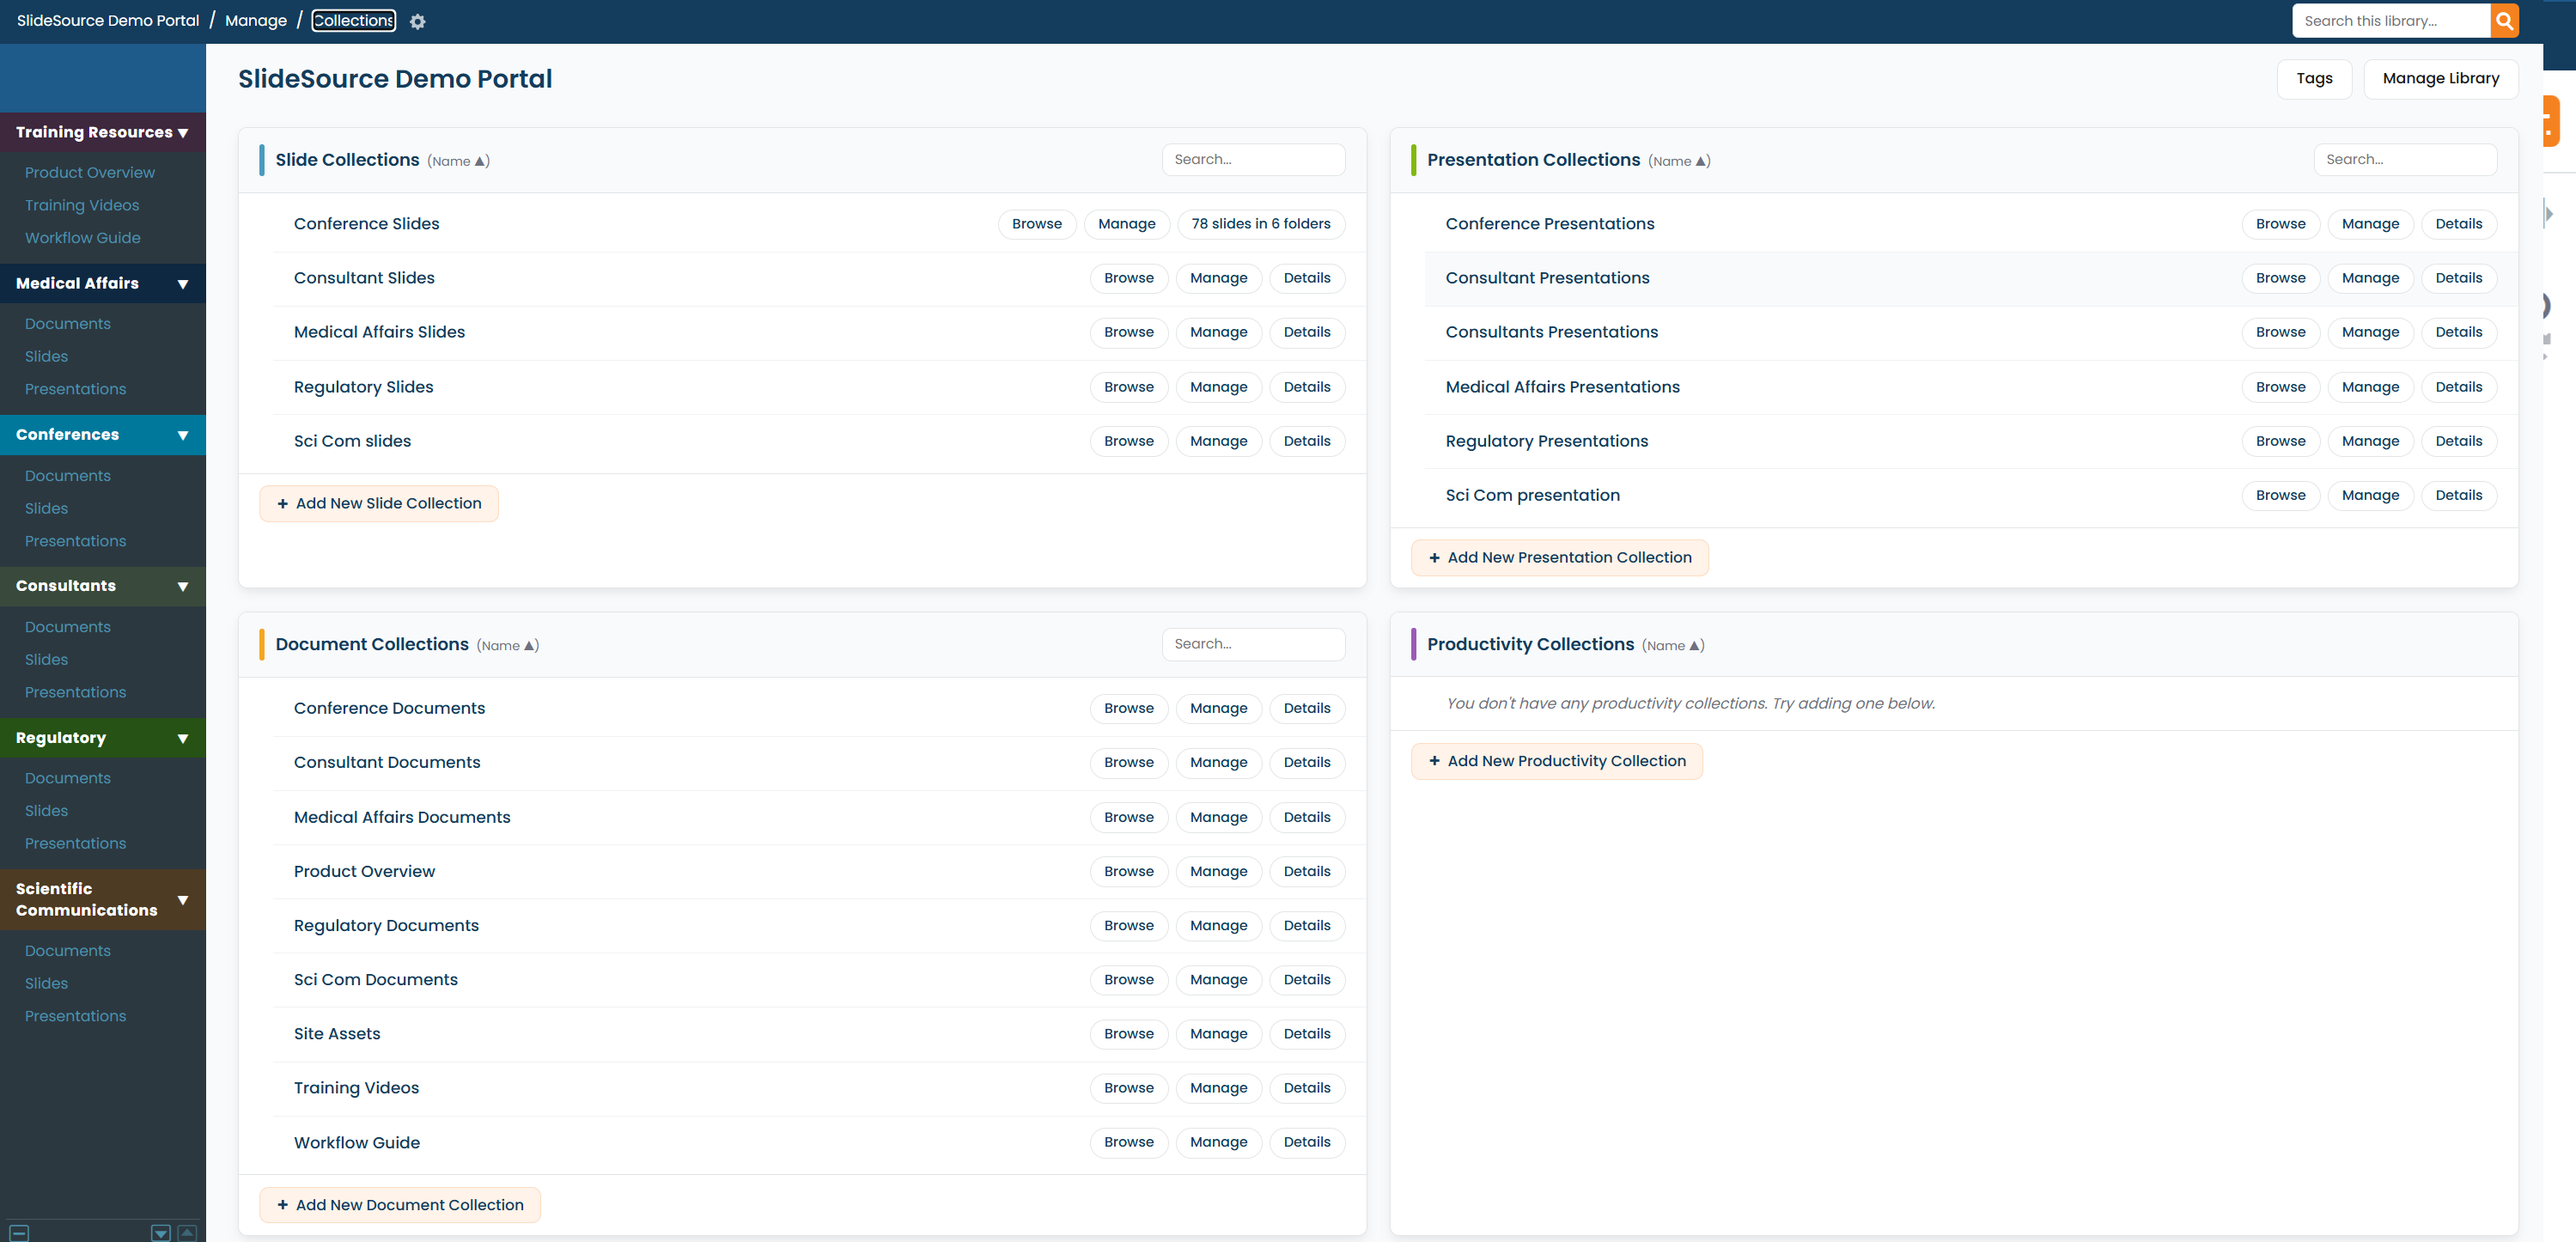2576x1242 pixels.
Task: Collapse the Scientific Communications section arrow
Action: pyautogui.click(x=183, y=900)
